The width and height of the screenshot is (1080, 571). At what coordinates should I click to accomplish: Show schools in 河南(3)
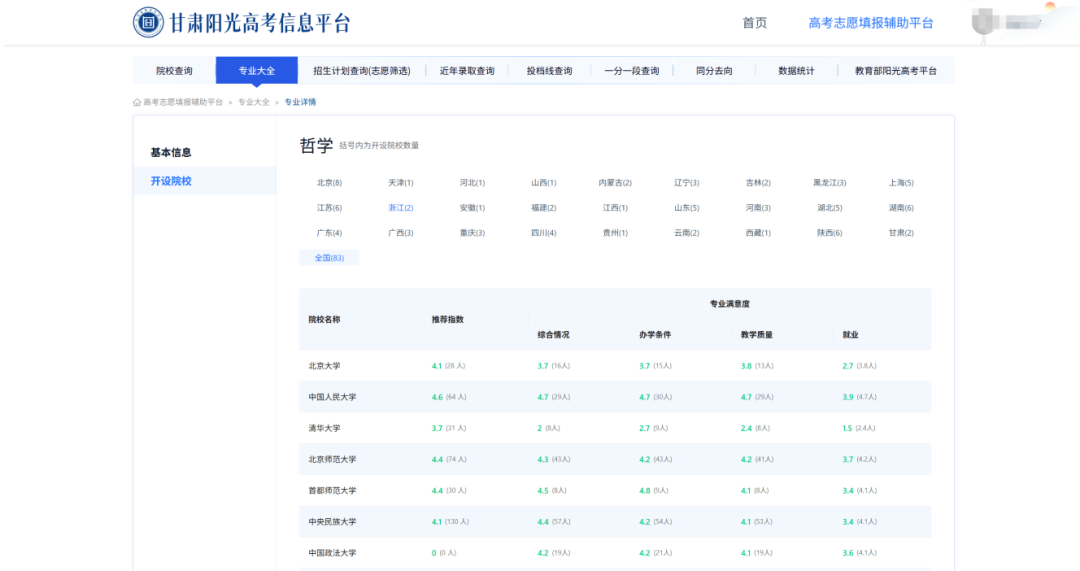(758, 207)
